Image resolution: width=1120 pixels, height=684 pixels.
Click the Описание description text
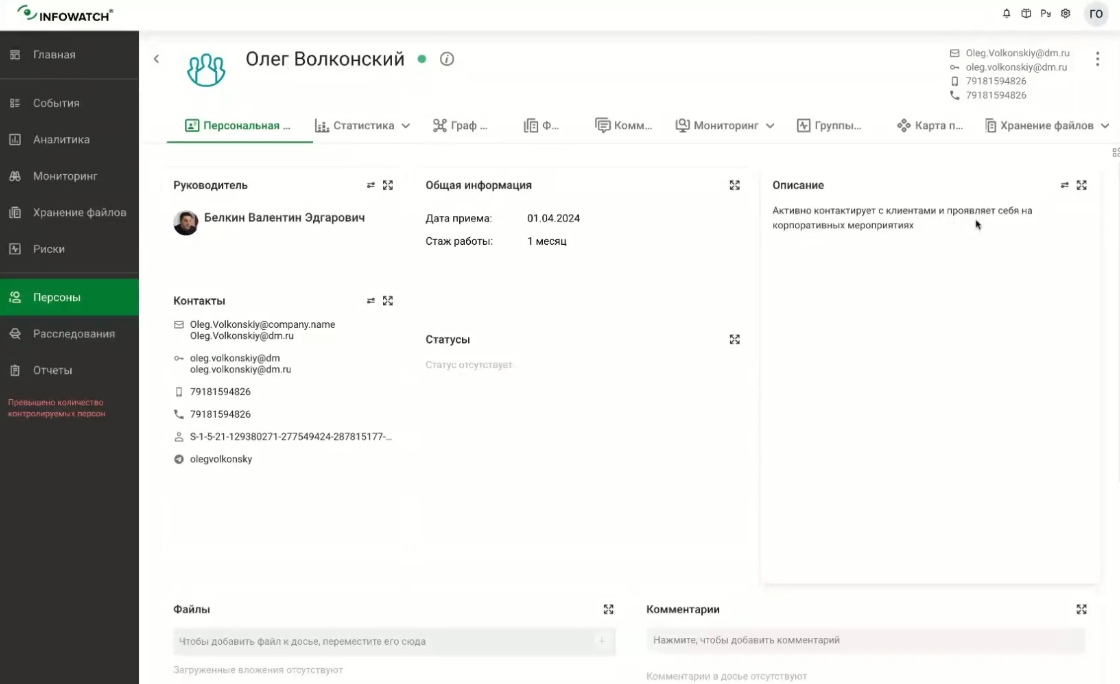tap(902, 218)
